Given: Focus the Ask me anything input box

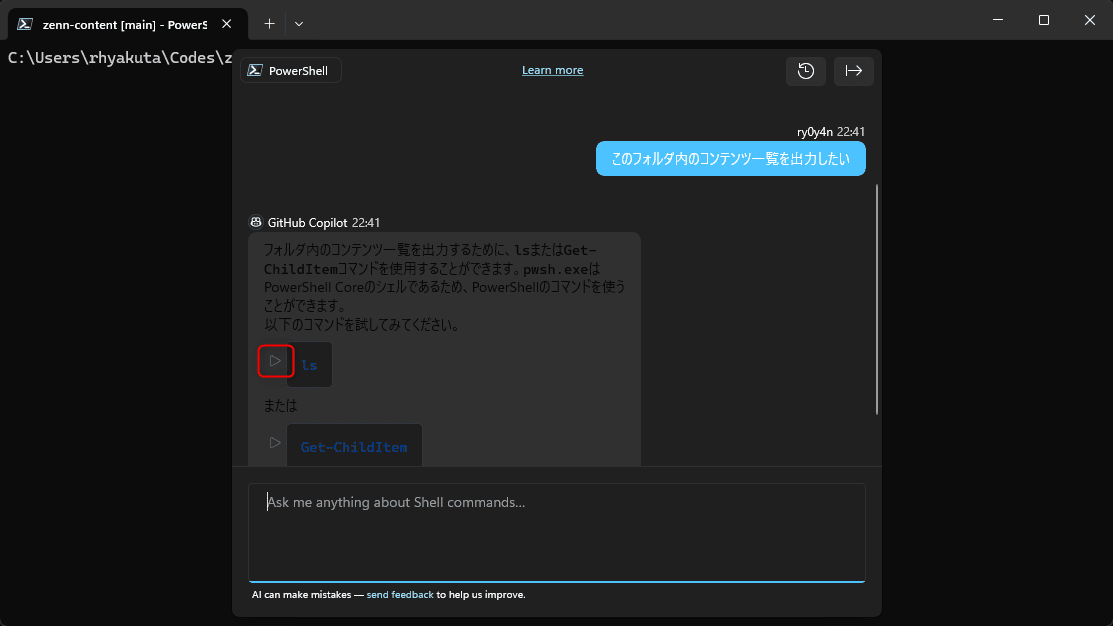Looking at the screenshot, I should point(556,532).
